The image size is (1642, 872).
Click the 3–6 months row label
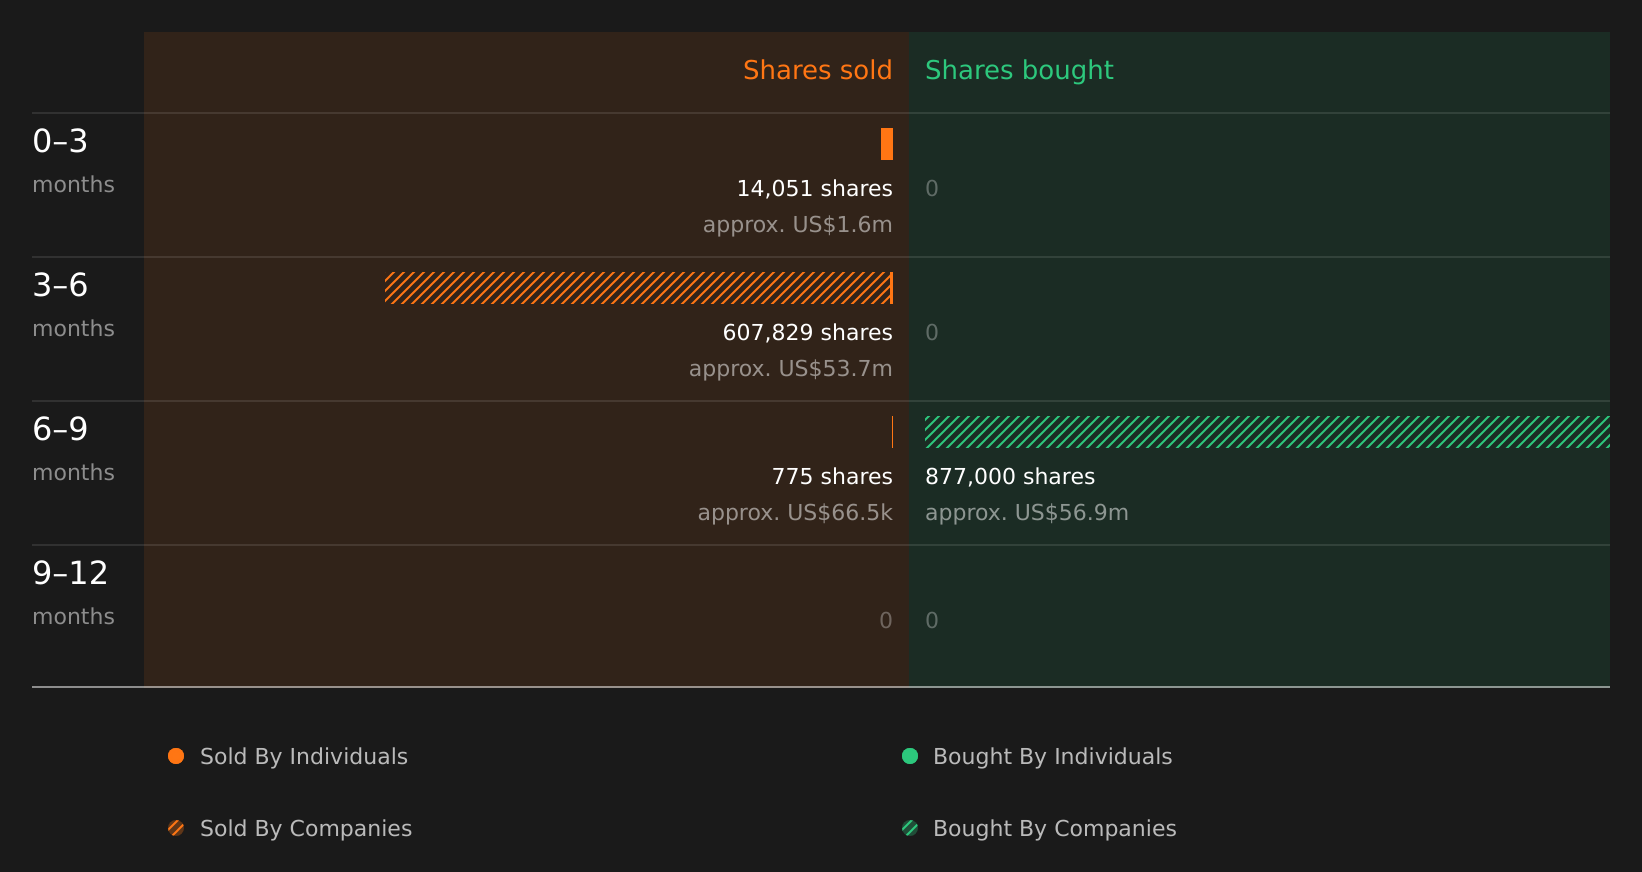pos(73,304)
